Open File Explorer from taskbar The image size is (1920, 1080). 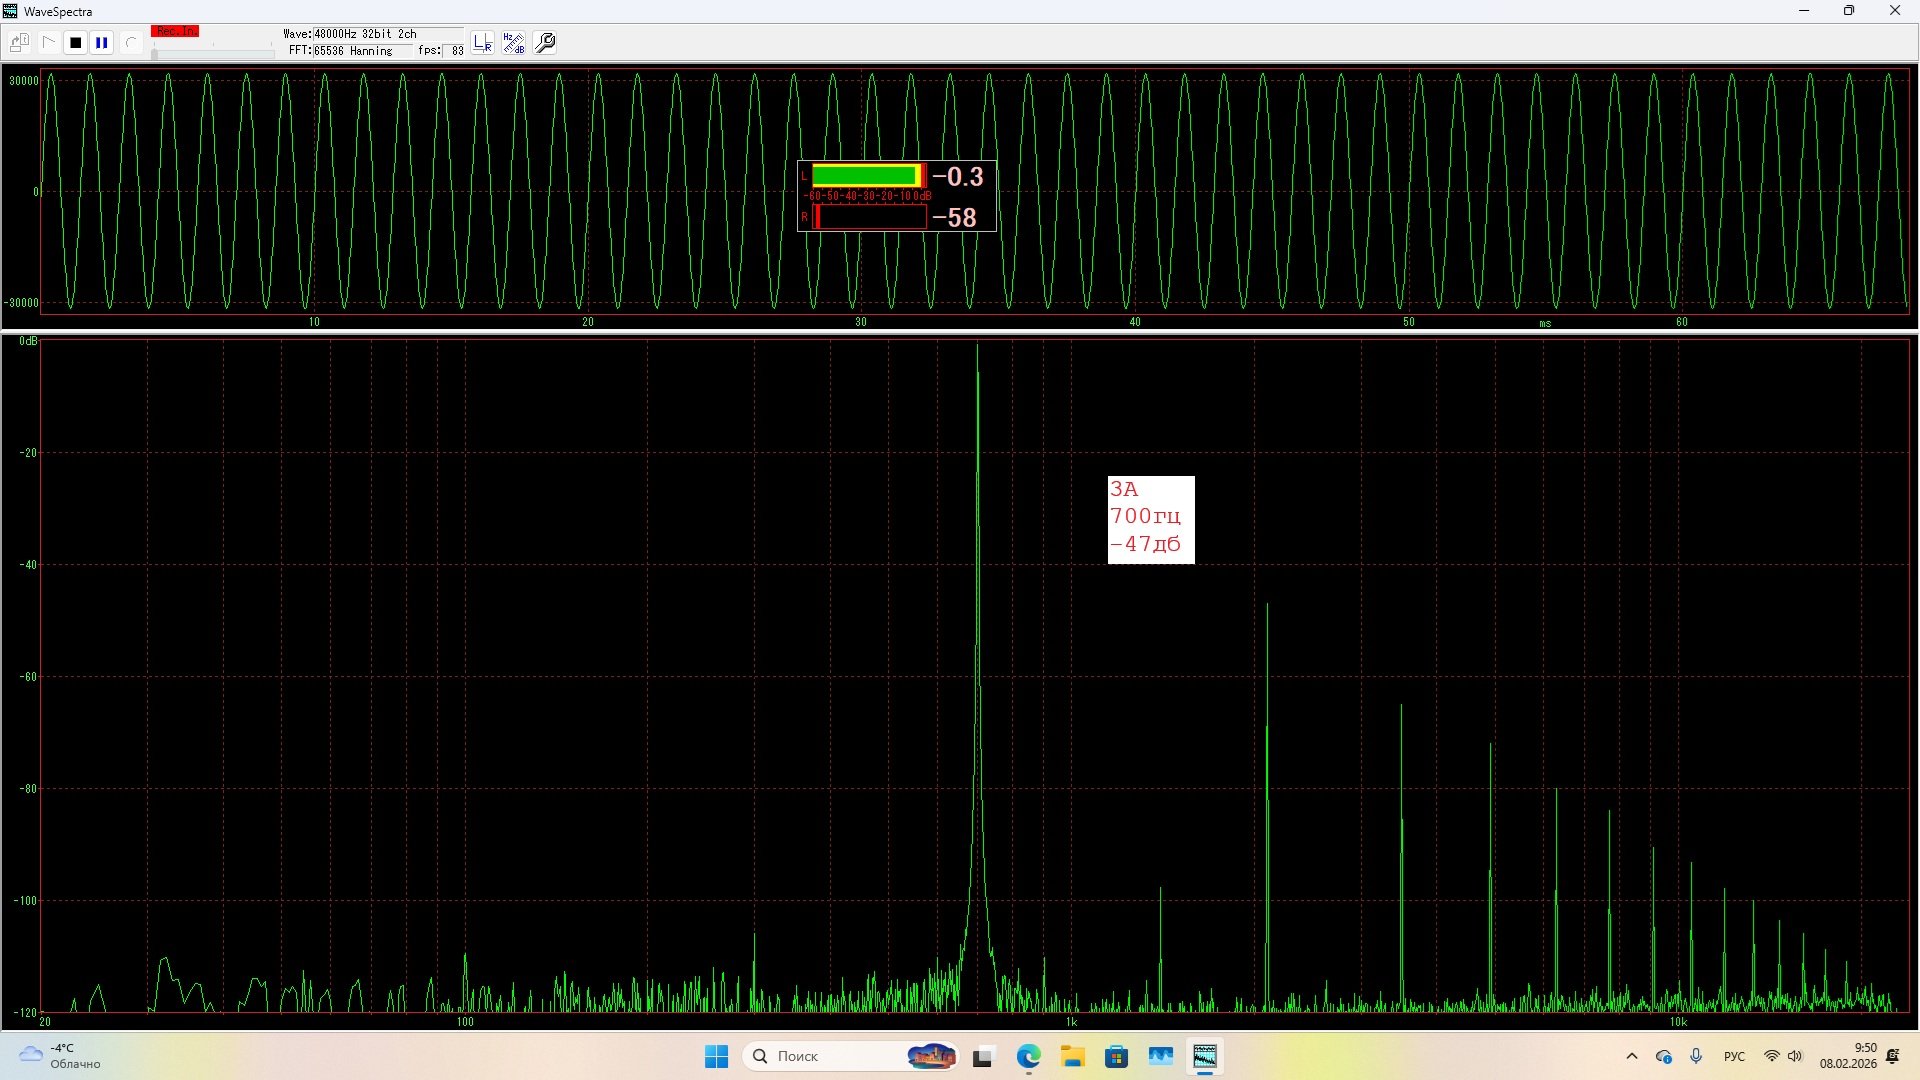[1073, 1056]
